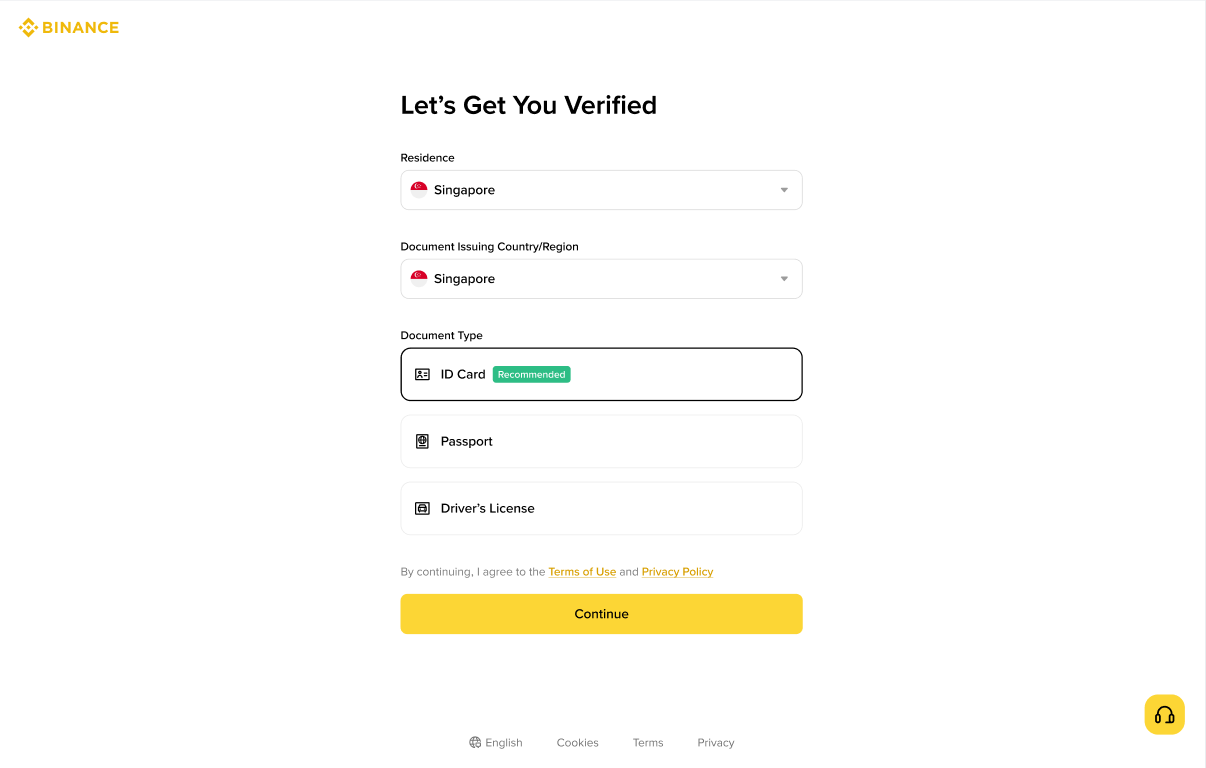Open the Terms of Use link
The width and height of the screenshot is (1206, 768).
click(x=582, y=572)
